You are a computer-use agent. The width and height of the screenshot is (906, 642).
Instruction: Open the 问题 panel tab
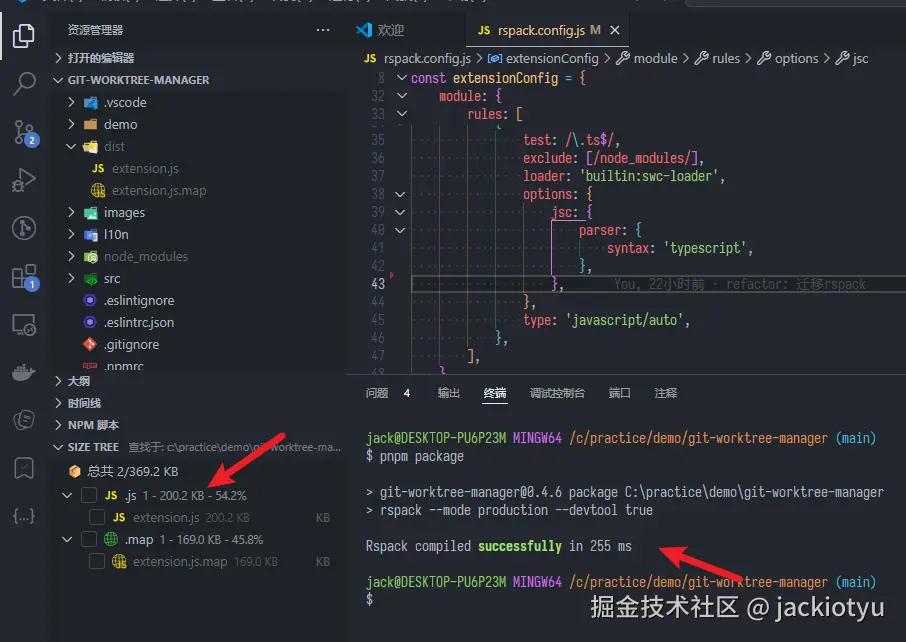(377, 393)
